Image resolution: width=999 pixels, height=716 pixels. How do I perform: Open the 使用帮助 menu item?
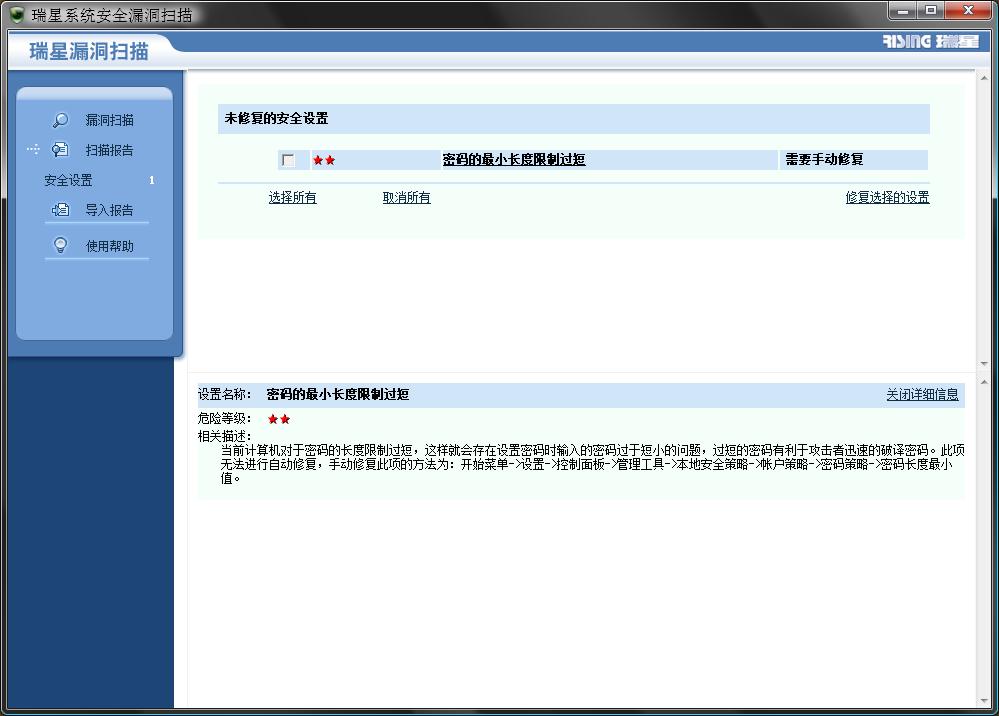[110, 246]
